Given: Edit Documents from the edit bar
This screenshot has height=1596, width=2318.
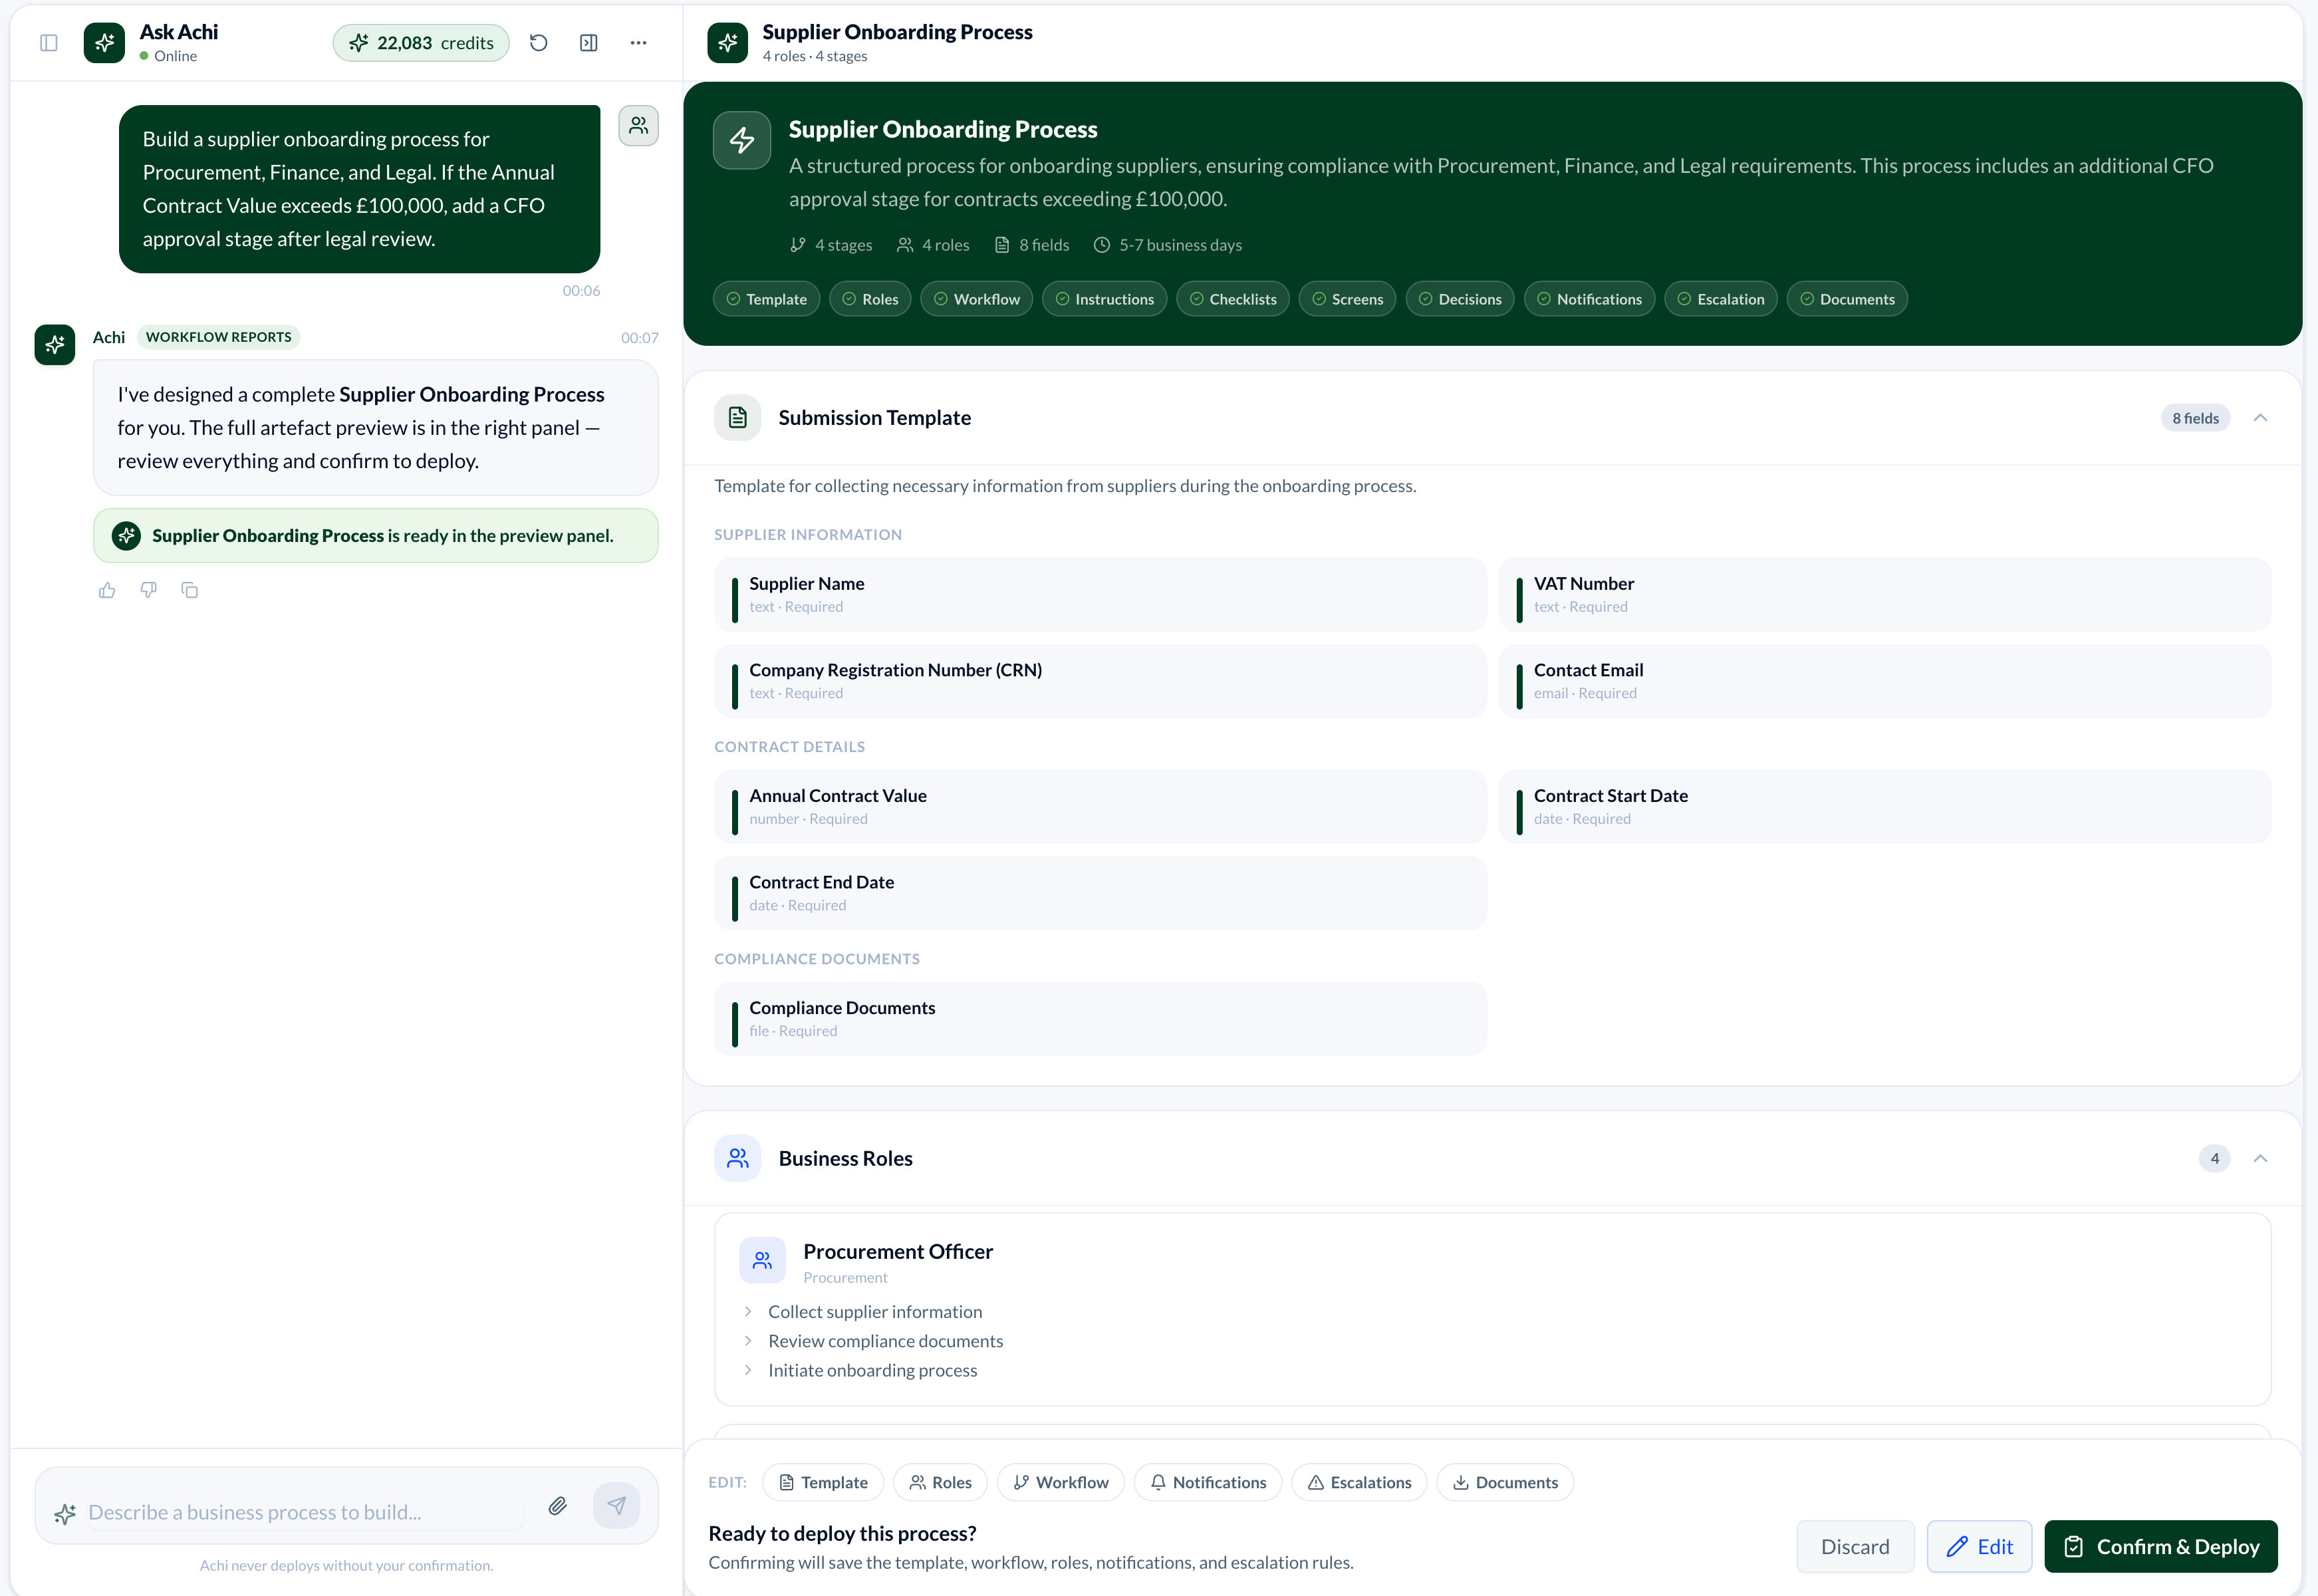Looking at the screenshot, I should (x=1505, y=1483).
